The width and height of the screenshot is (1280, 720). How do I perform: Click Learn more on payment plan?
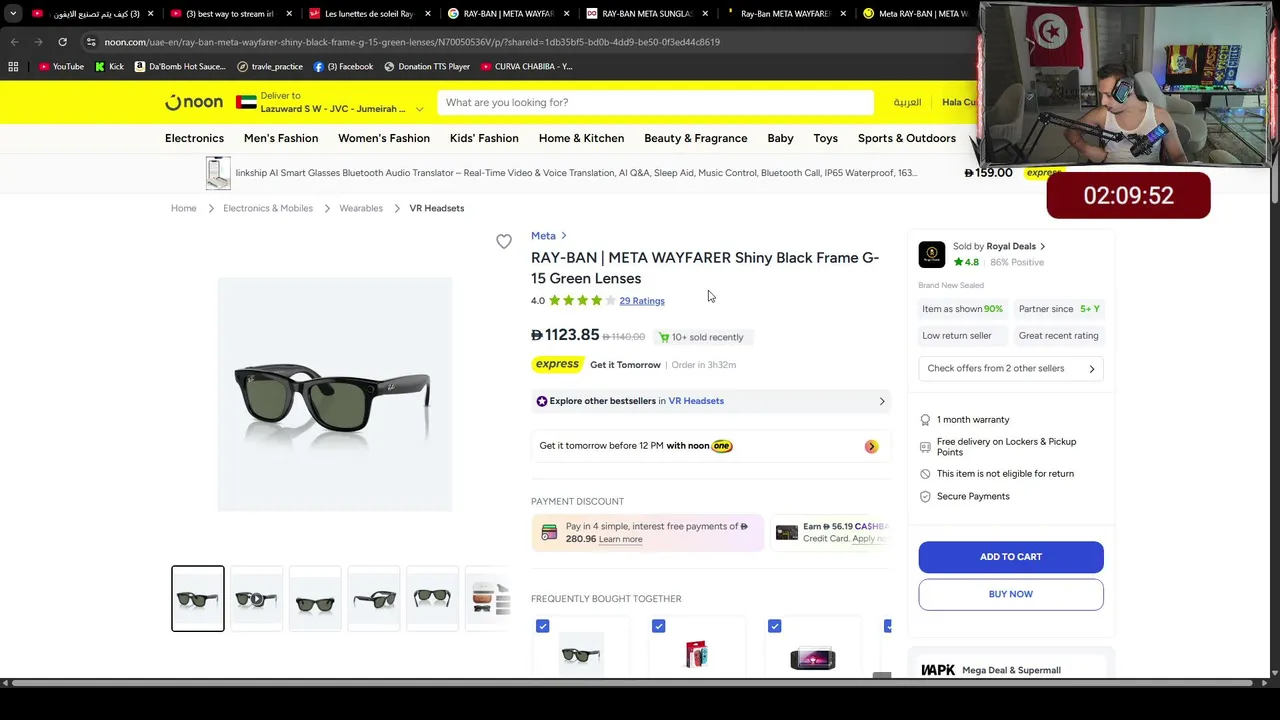[x=620, y=539]
